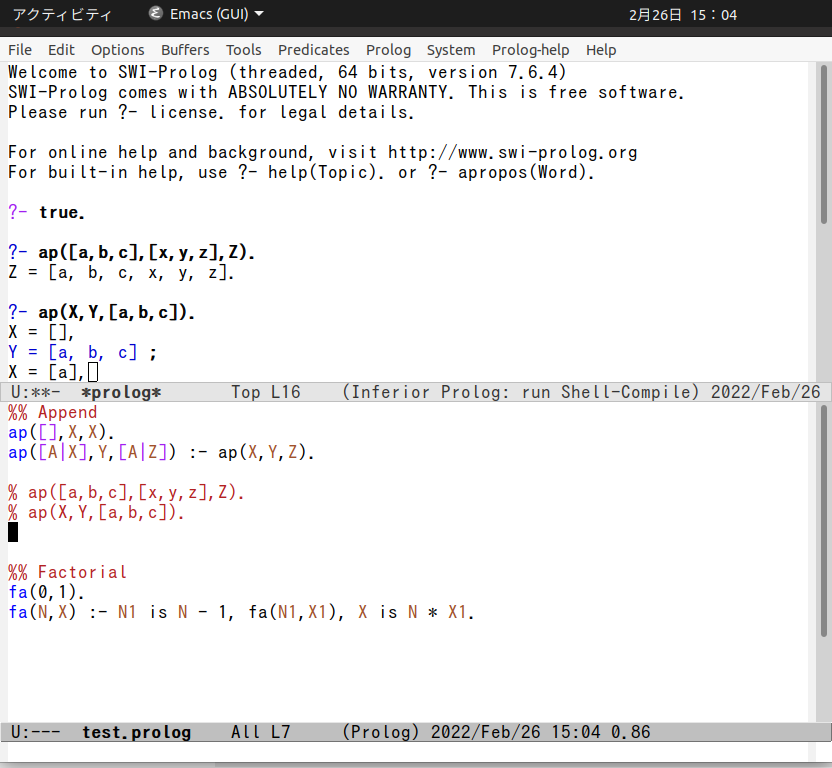Click the *prolog* buffer name in mode line
Screen dimensions: 832x768
pos(121,392)
